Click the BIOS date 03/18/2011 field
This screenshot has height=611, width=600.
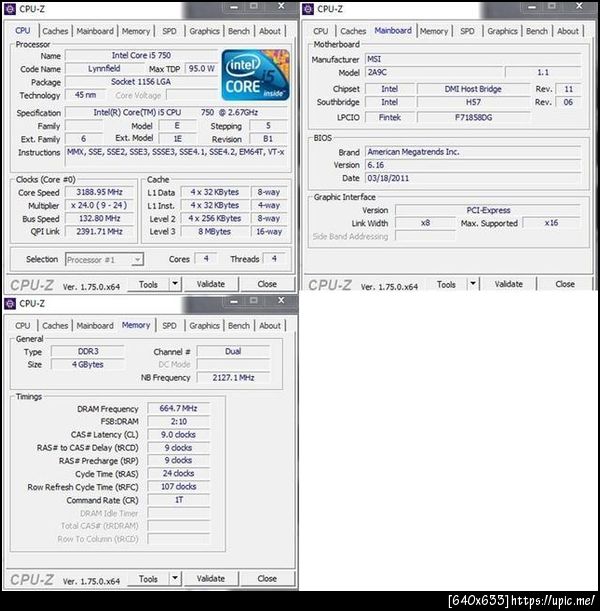[x=473, y=178]
